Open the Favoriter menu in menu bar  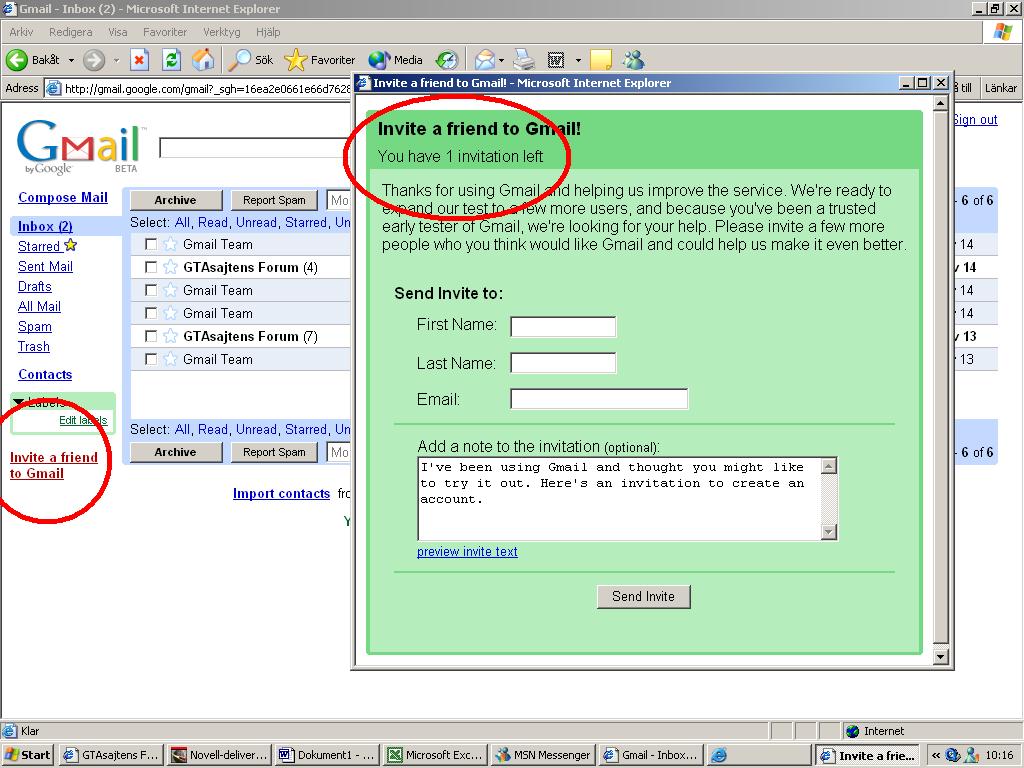pos(165,32)
